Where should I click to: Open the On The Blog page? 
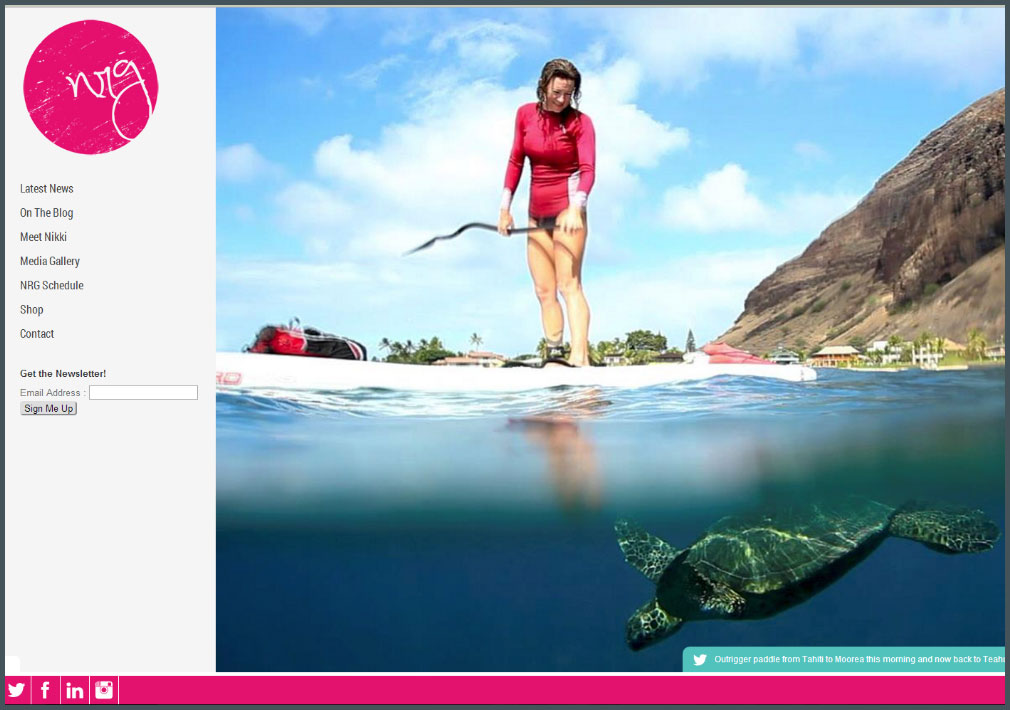point(46,213)
